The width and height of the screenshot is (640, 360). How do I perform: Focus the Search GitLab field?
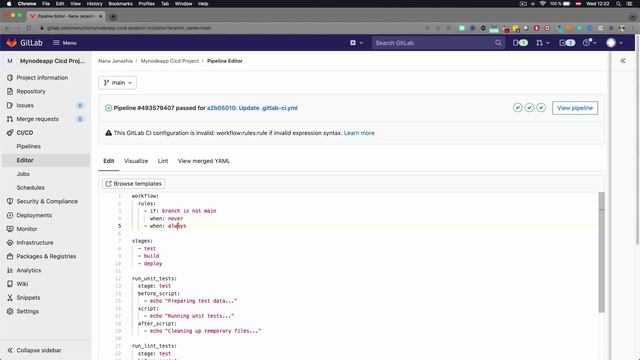pos(438,43)
